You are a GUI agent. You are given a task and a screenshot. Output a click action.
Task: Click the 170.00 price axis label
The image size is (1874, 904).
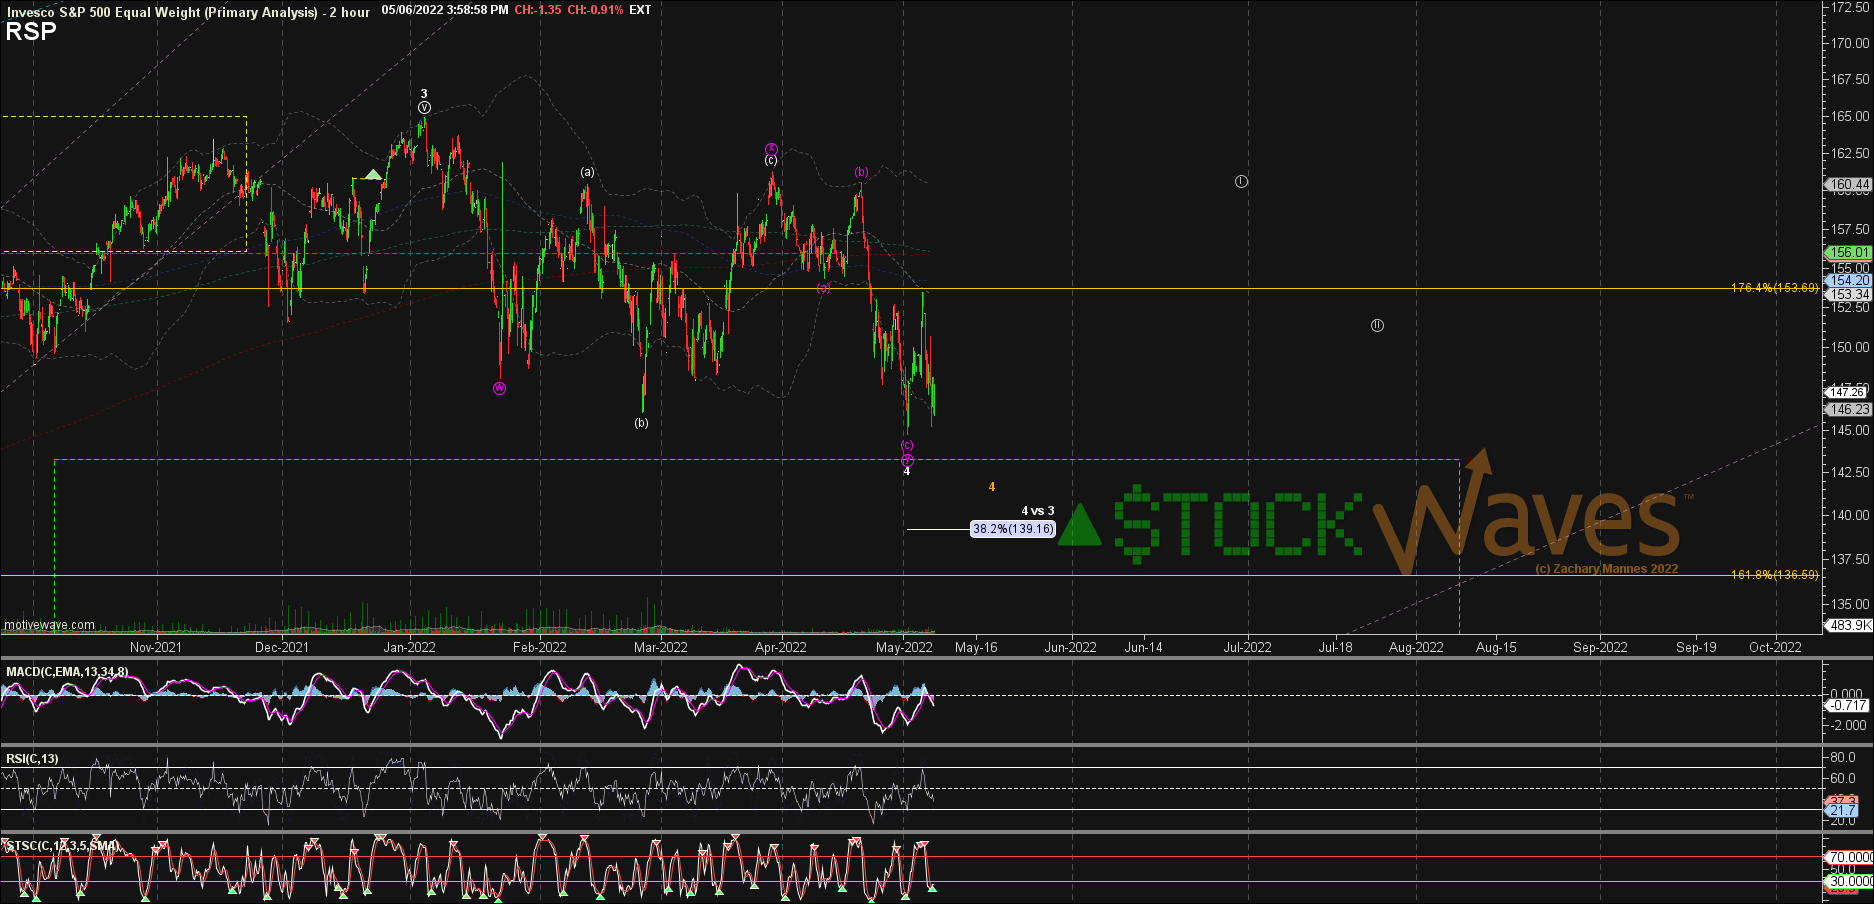1850,43
